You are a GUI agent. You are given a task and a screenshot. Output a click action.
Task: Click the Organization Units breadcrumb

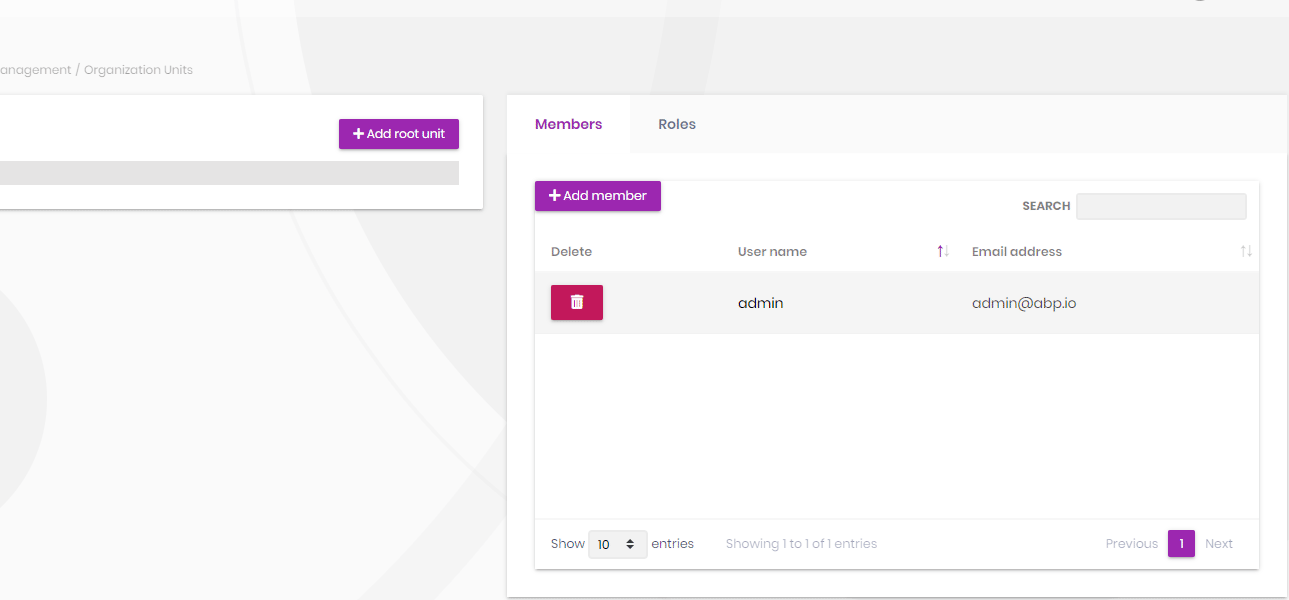[138, 70]
